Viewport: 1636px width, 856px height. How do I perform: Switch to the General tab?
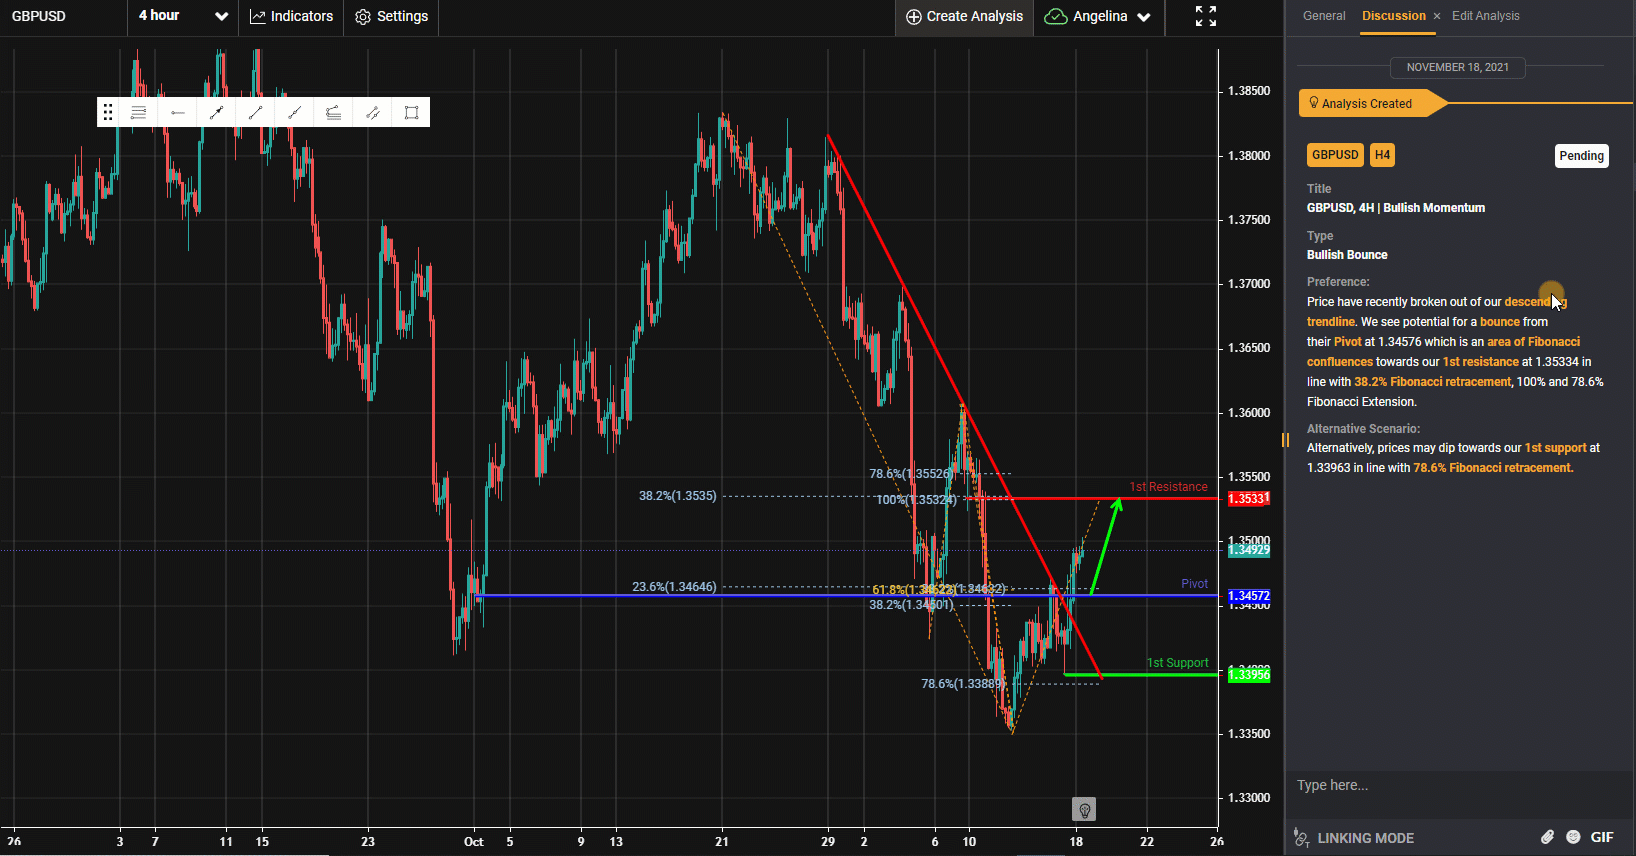tap(1324, 16)
